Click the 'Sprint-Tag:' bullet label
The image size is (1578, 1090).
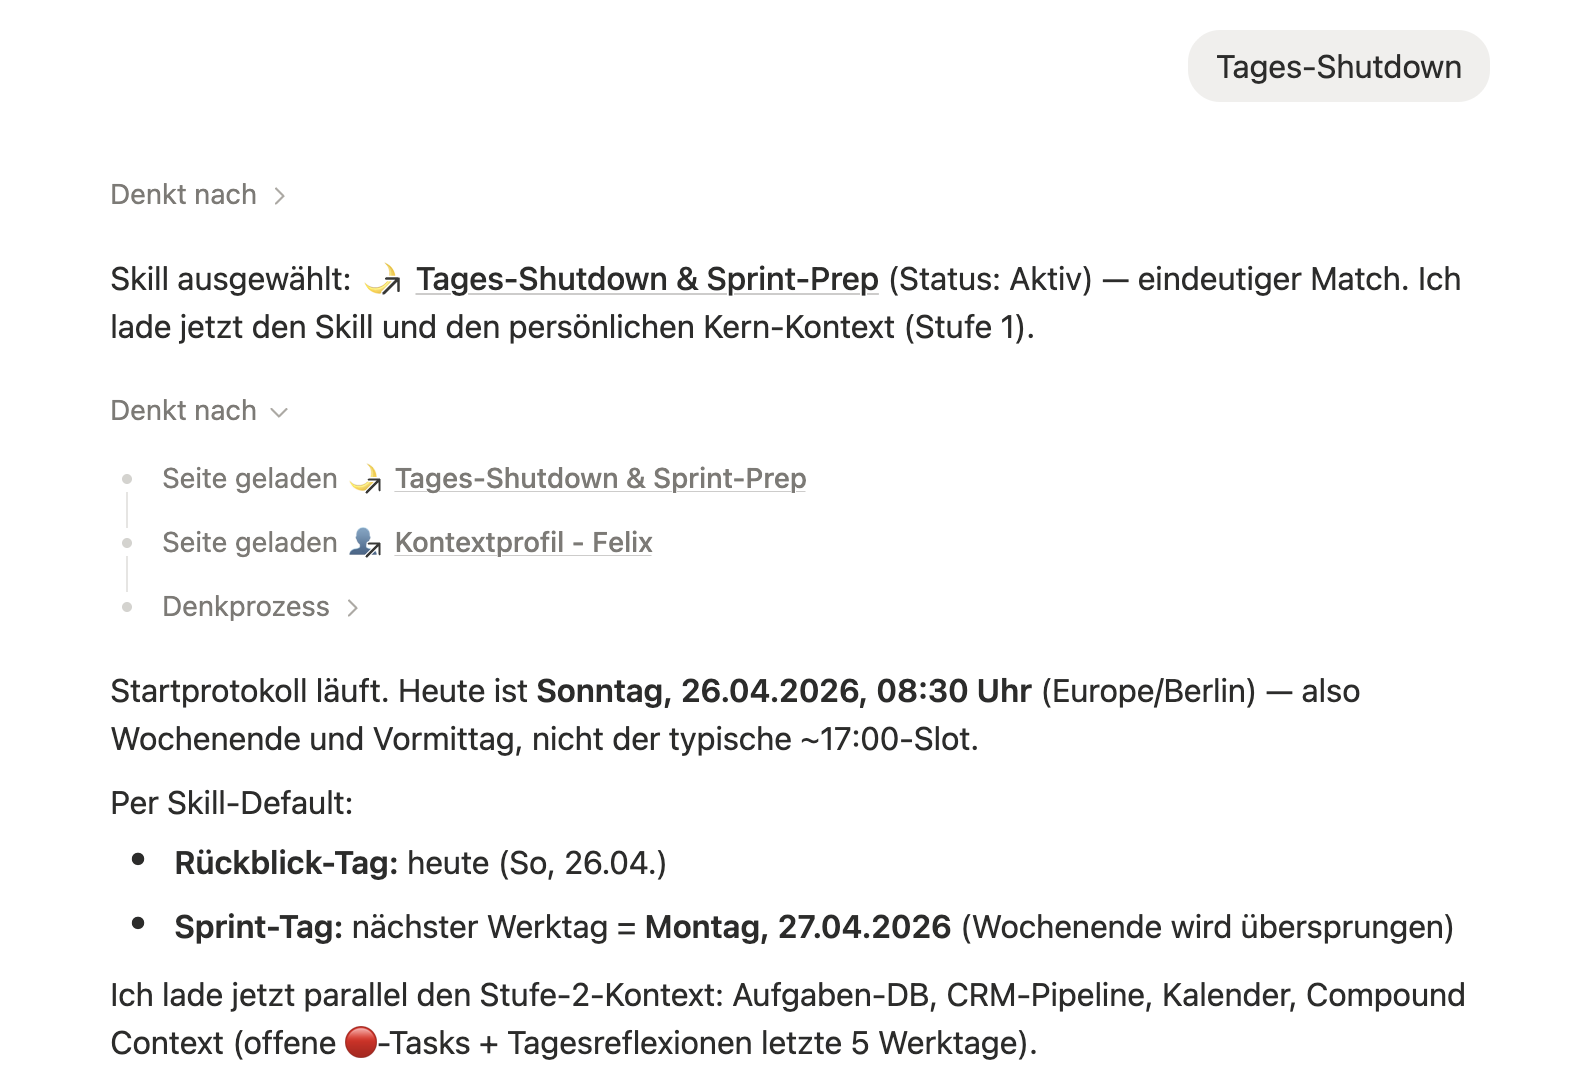258,927
